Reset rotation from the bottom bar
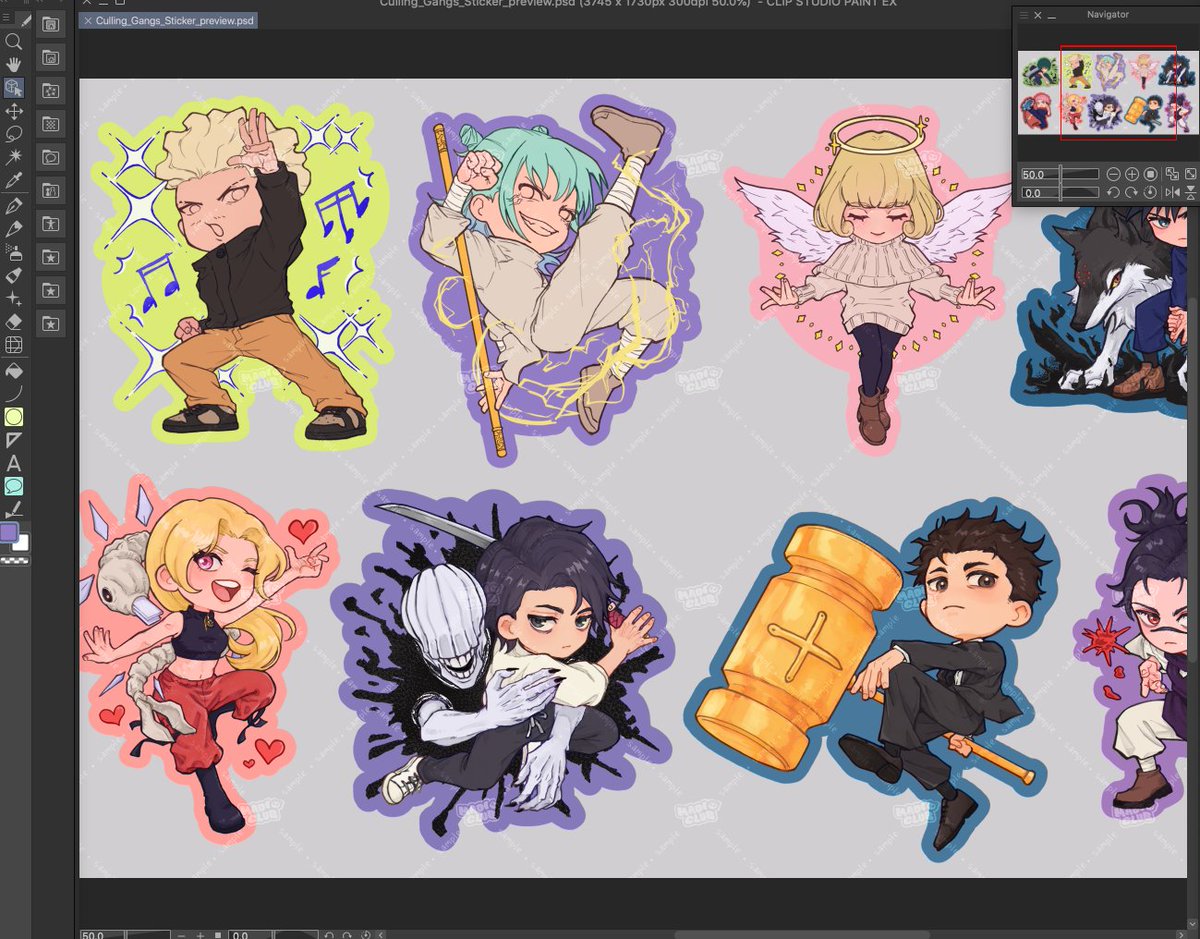The height and width of the screenshot is (939, 1200). pyautogui.click(x=365, y=935)
